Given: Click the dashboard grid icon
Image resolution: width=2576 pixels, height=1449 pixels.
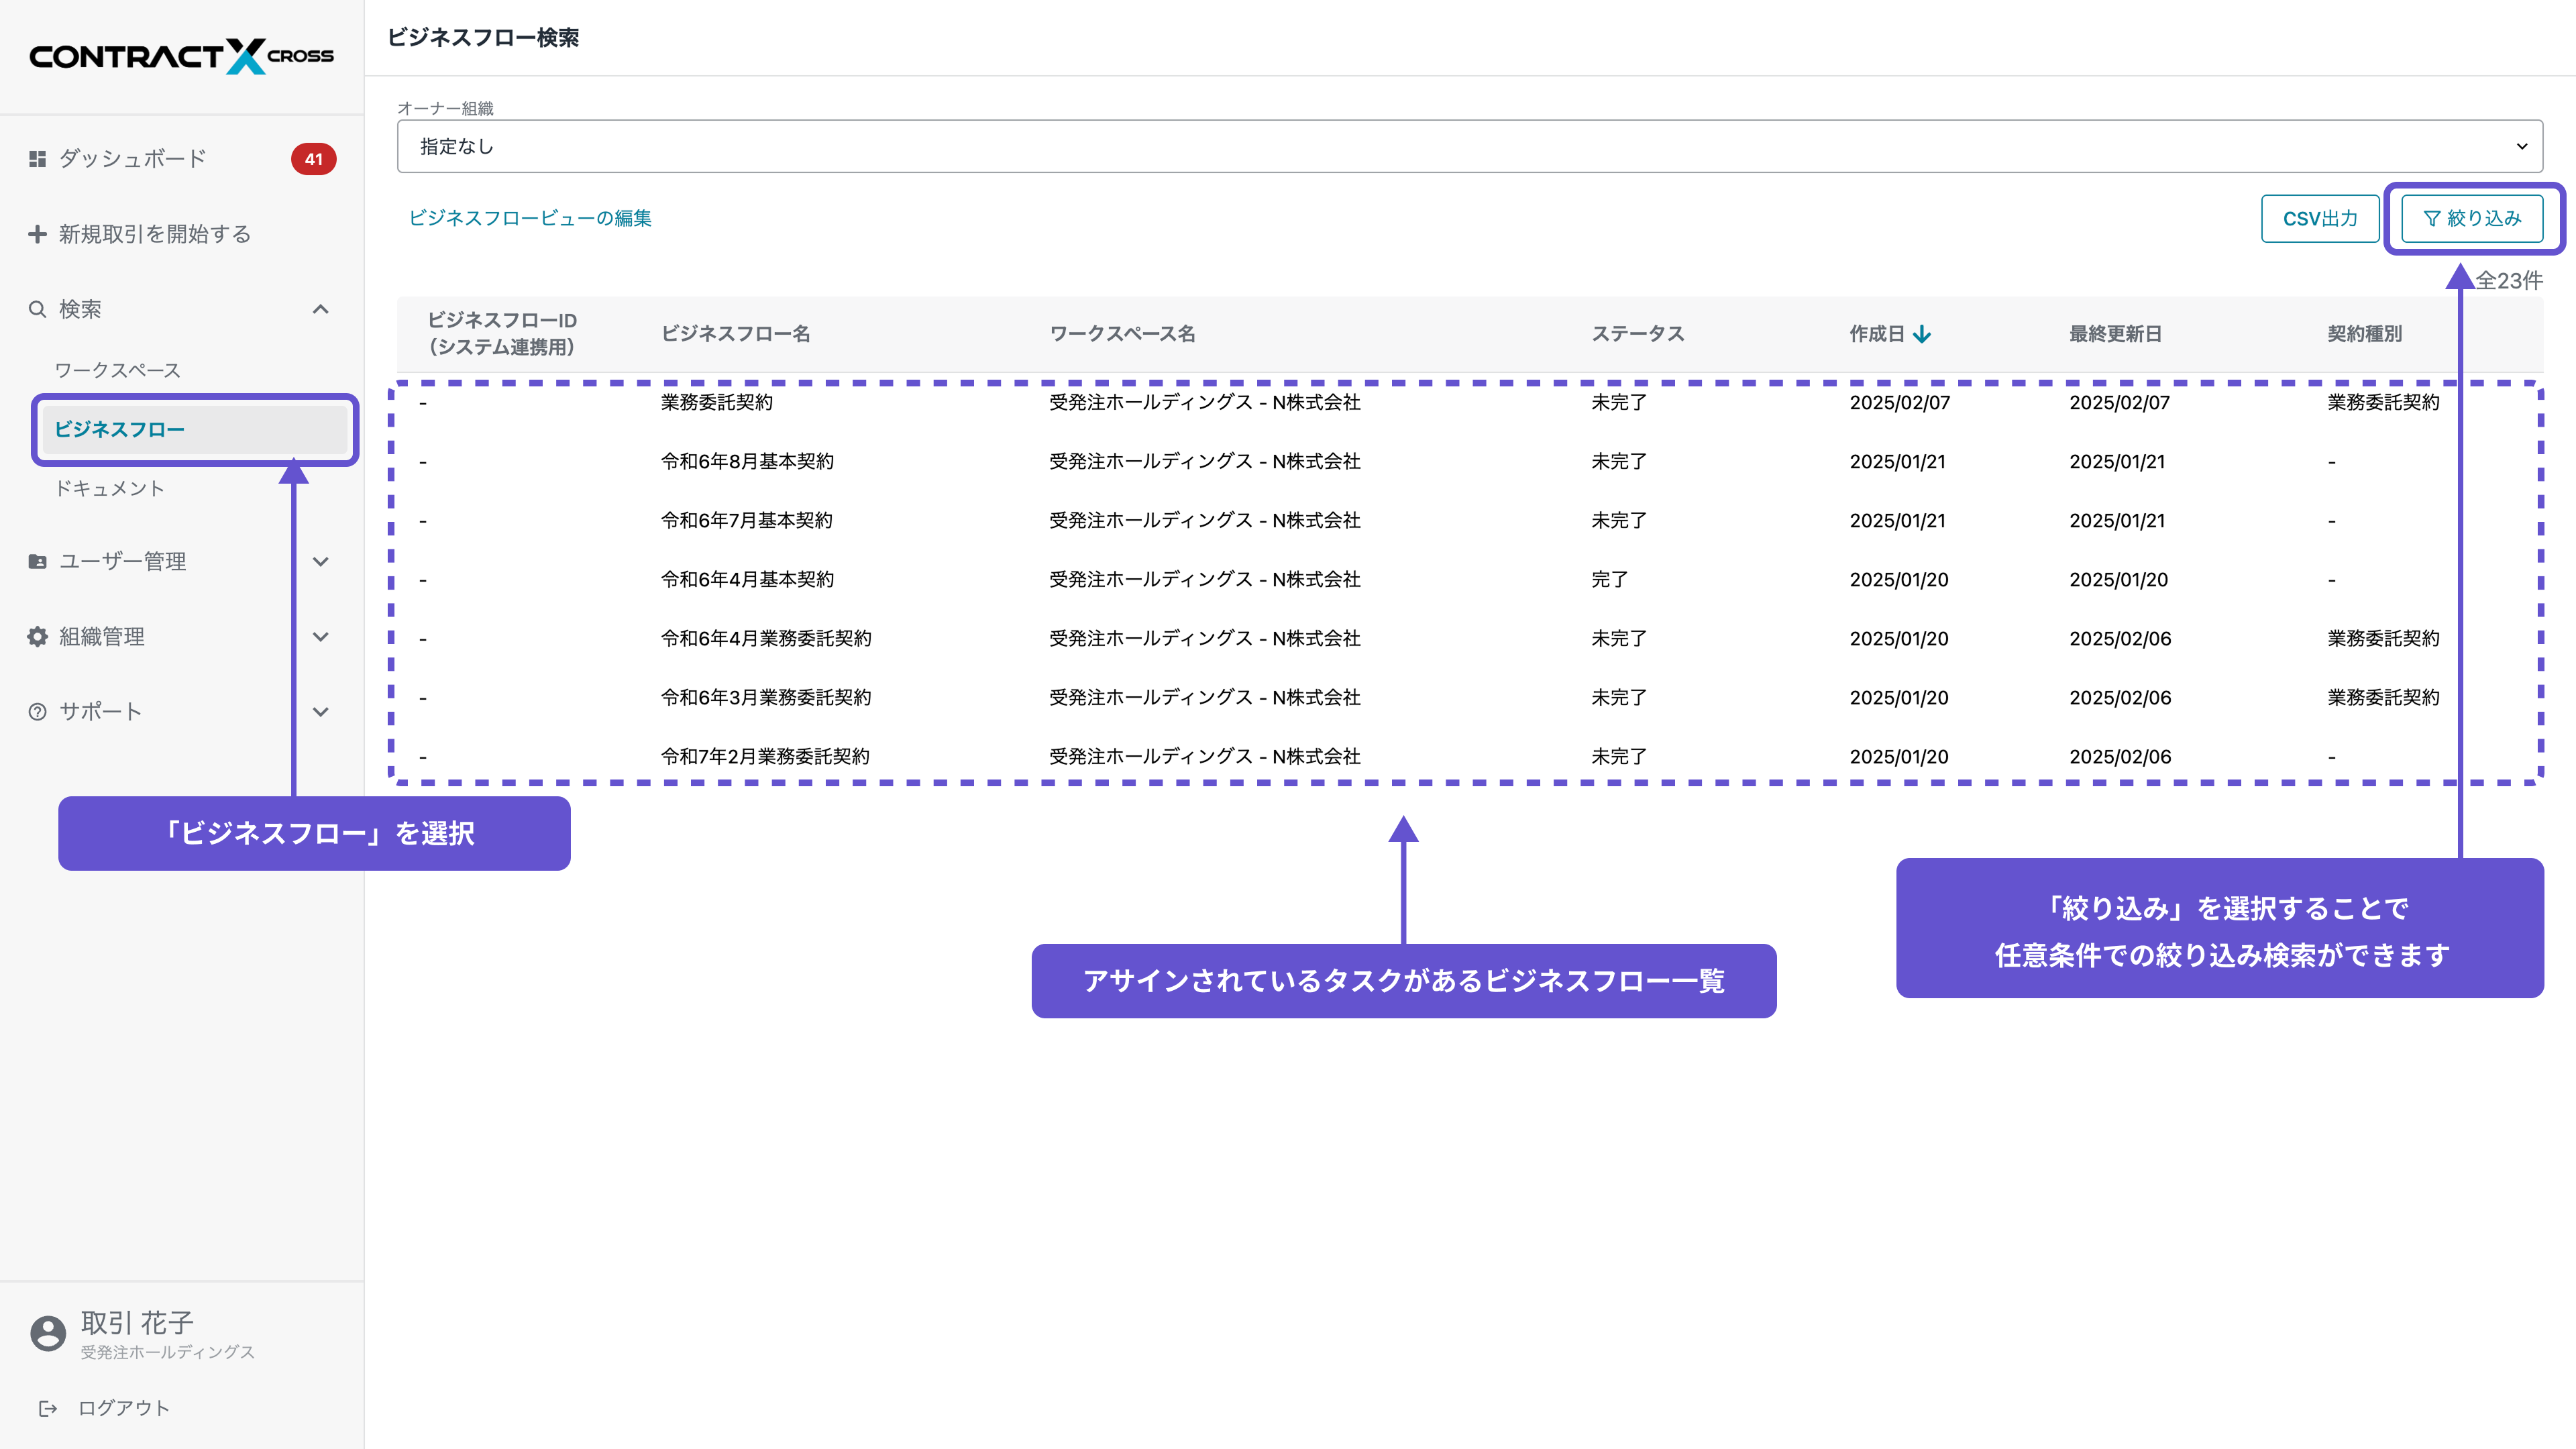Looking at the screenshot, I should click(x=37, y=159).
